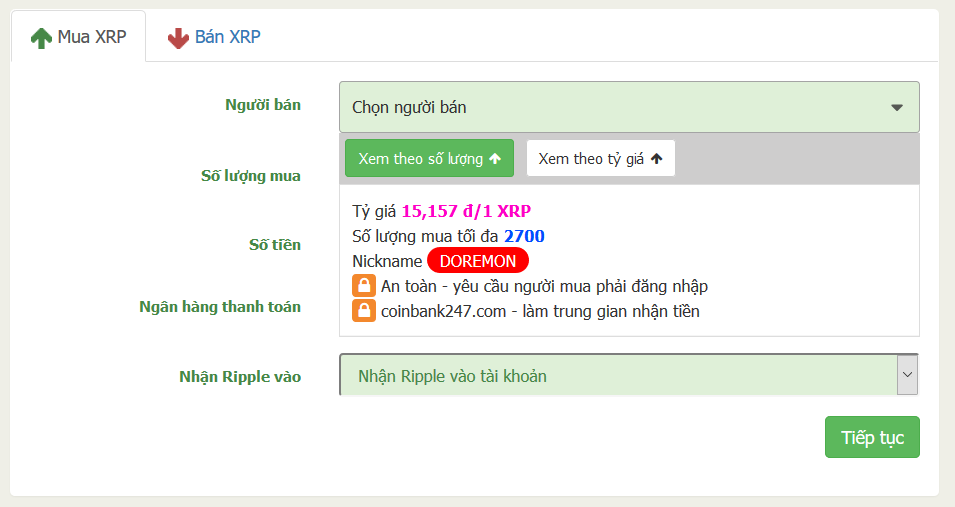The width and height of the screenshot is (955, 507).
Task: Click the caret arrow of seller dropdown
Action: click(x=897, y=108)
